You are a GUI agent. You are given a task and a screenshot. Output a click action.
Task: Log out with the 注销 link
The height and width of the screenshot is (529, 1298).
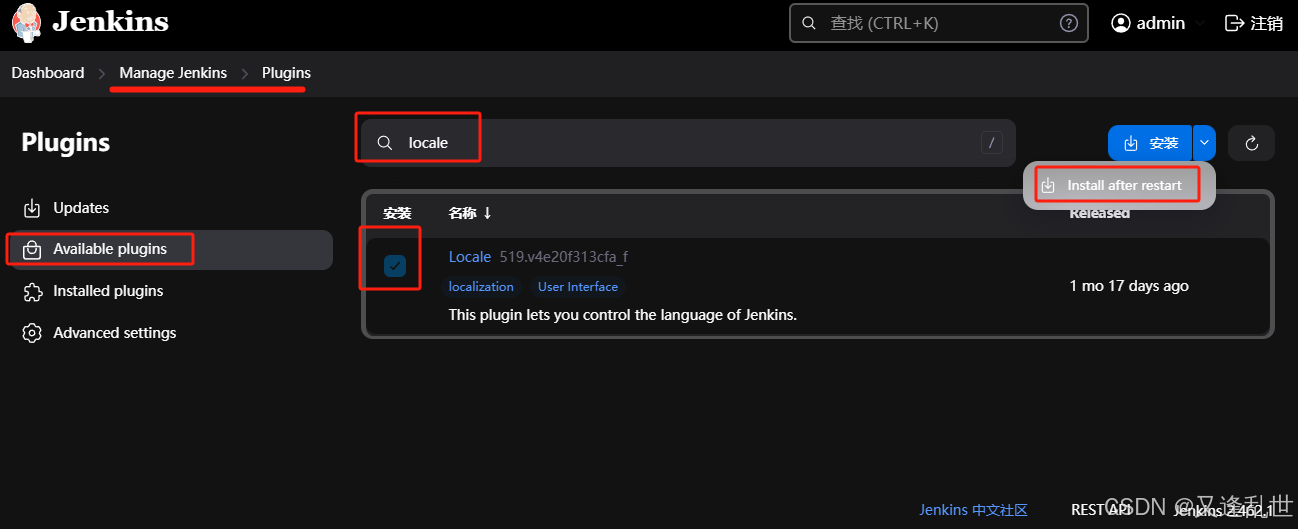tap(1267, 23)
